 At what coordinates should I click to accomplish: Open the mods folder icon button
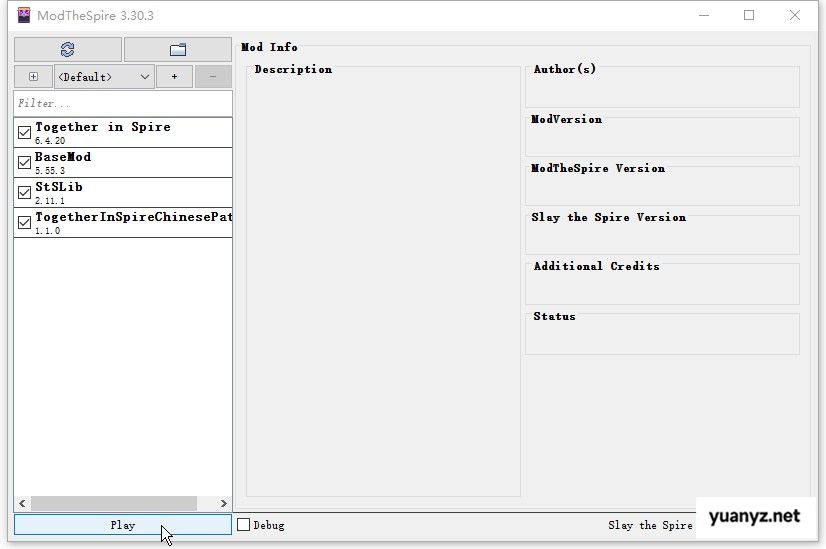click(178, 50)
